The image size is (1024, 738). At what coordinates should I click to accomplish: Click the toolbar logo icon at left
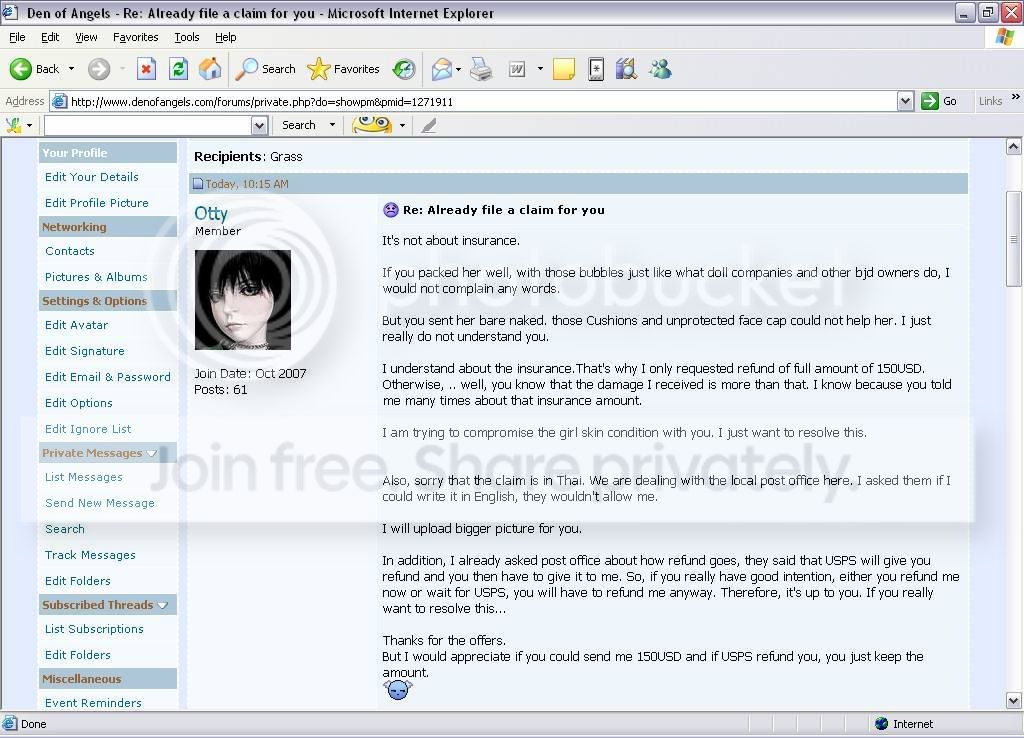pyautogui.click(x=14, y=125)
